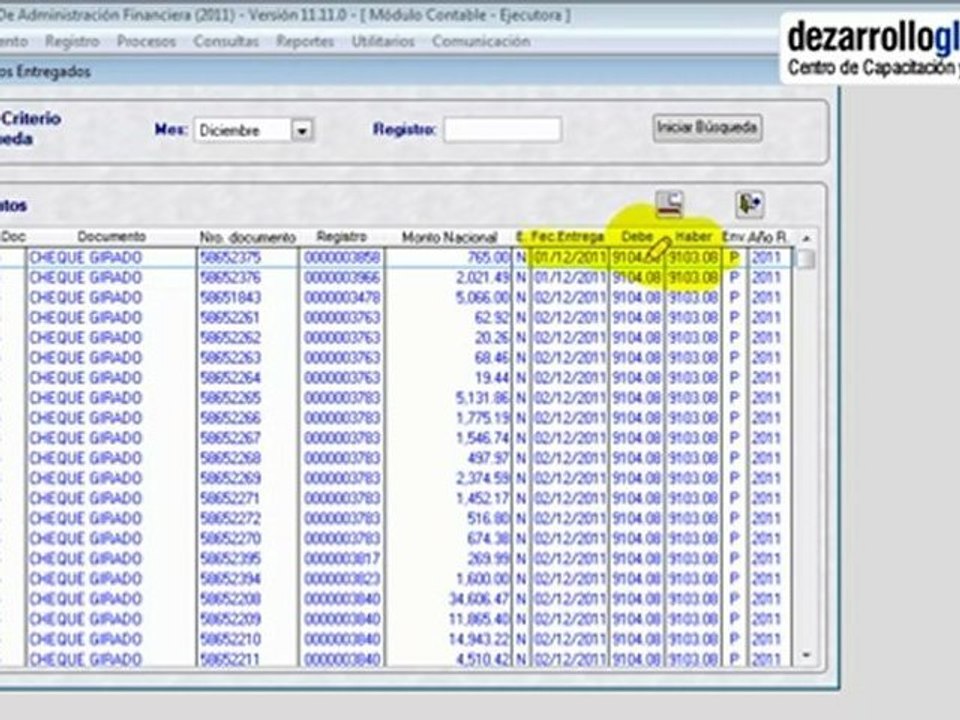Click the Haber column header
The height and width of the screenshot is (720, 960).
693,237
